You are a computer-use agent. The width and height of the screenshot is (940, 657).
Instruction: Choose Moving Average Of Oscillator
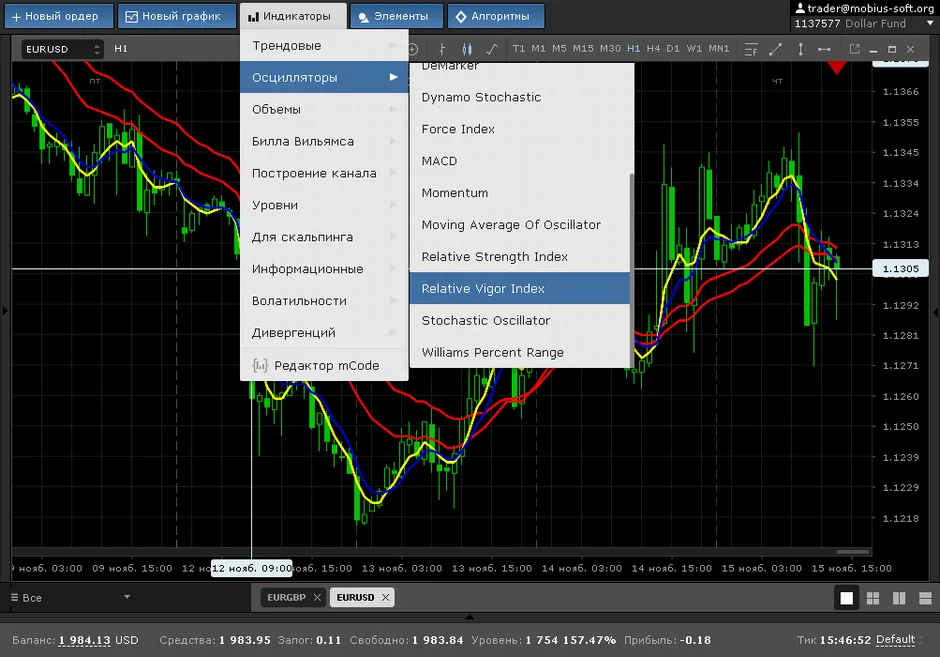pyautogui.click(x=520, y=225)
